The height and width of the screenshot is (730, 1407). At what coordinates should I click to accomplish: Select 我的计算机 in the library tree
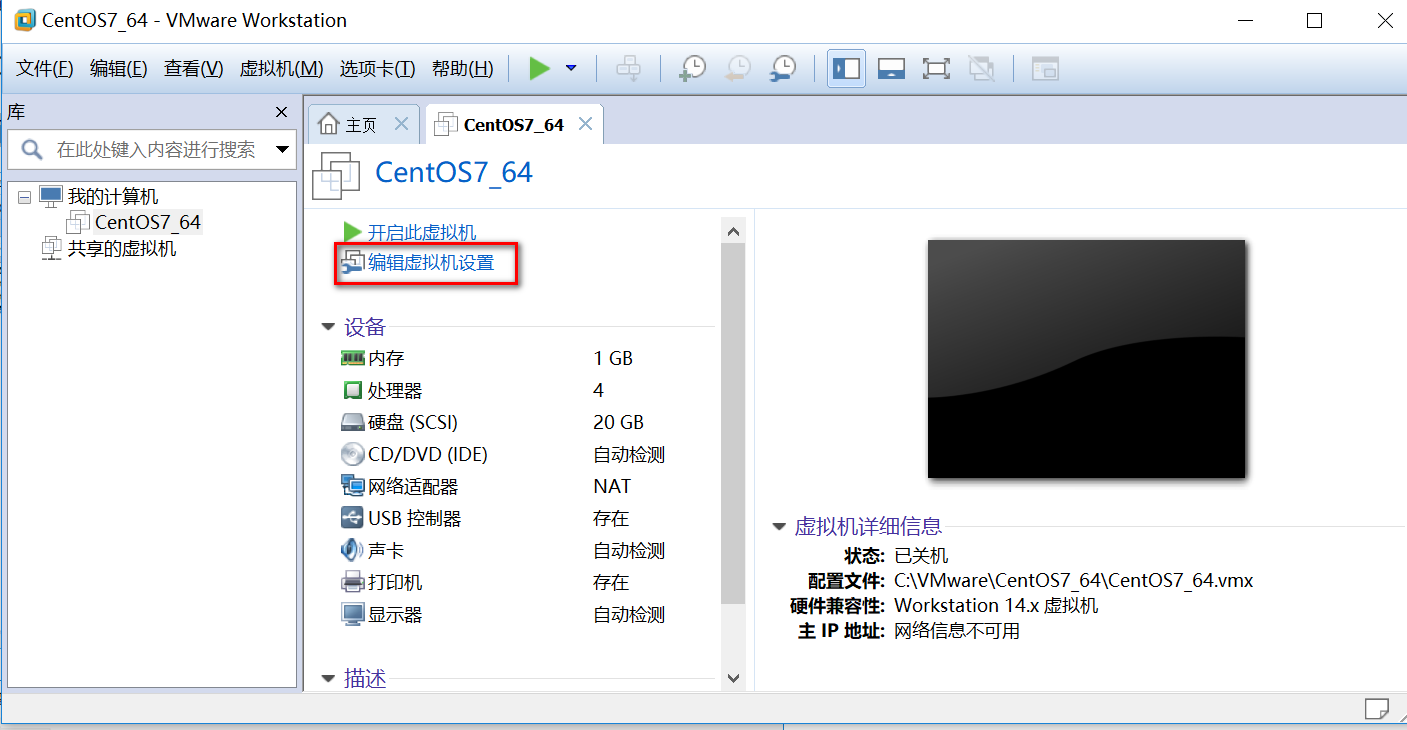pos(113,197)
